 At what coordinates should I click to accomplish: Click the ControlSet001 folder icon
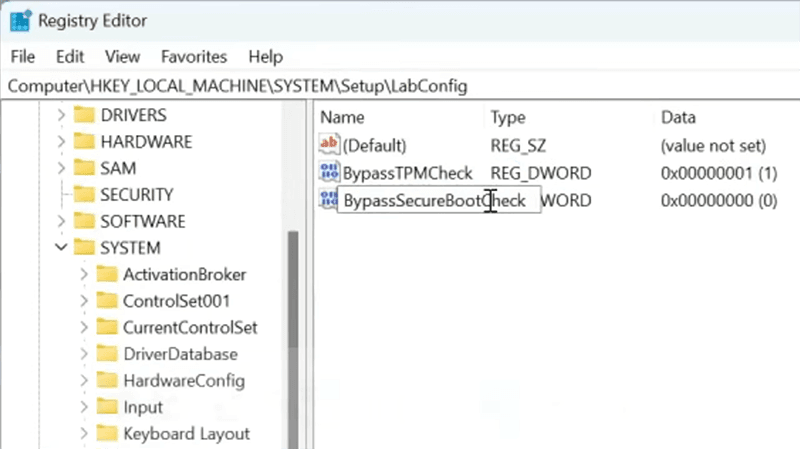coord(107,301)
